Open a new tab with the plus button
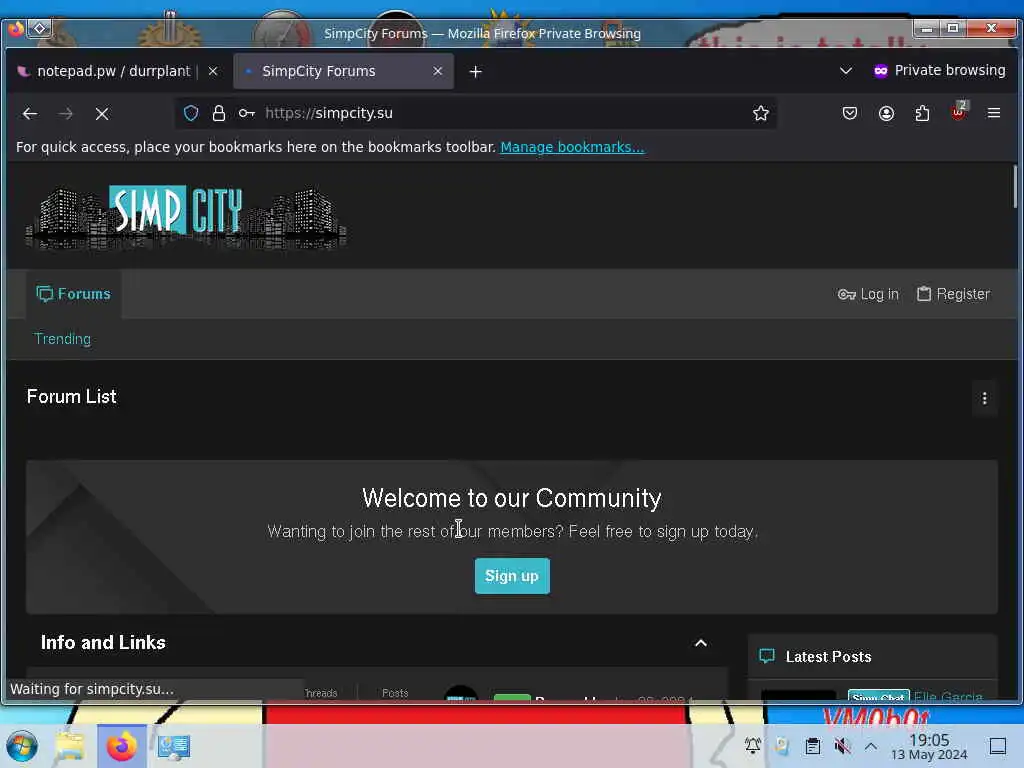Image resolution: width=1024 pixels, height=768 pixels. click(x=475, y=72)
